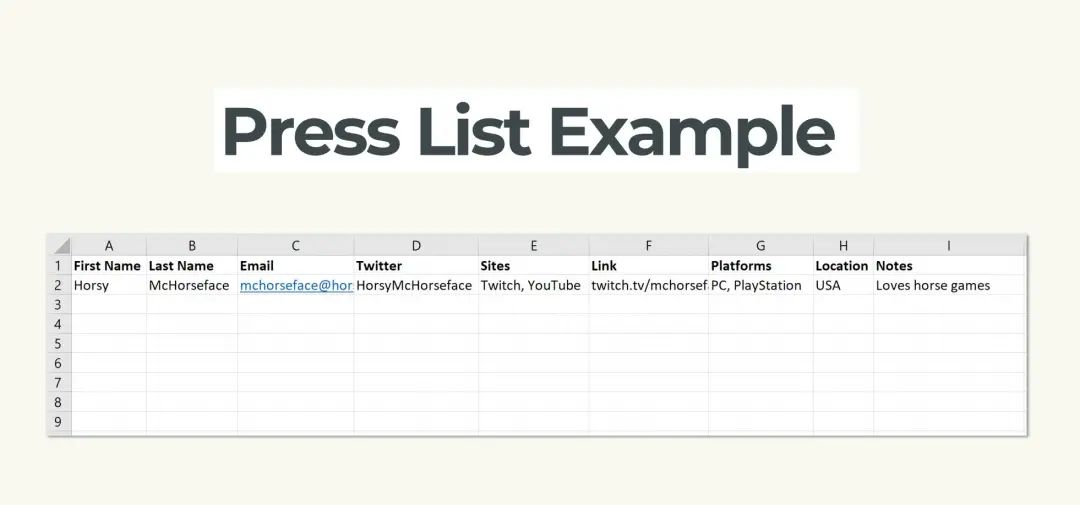Select the PC, PlayStation cell
Image resolution: width=1080 pixels, height=505 pixels.
tap(760, 285)
